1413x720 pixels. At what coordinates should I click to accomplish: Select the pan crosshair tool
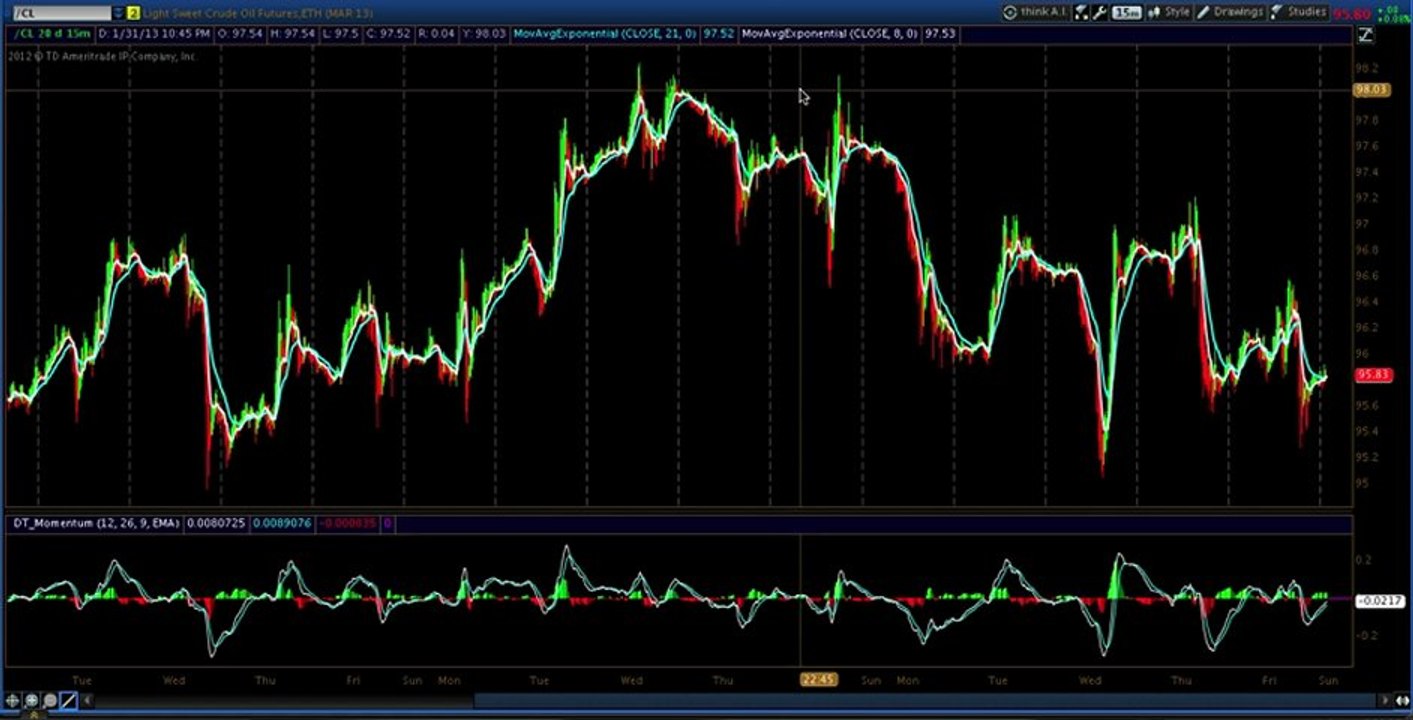[x=13, y=701]
